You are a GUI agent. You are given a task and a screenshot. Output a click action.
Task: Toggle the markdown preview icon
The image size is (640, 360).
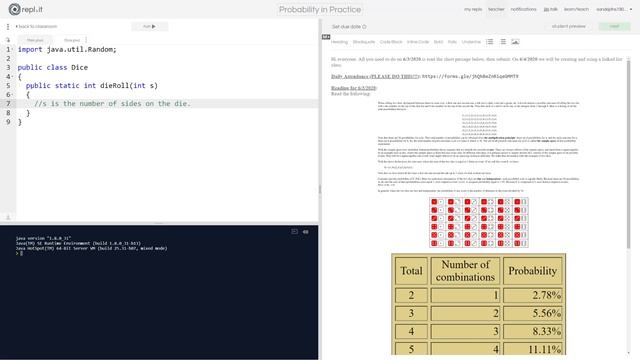pos(326,37)
